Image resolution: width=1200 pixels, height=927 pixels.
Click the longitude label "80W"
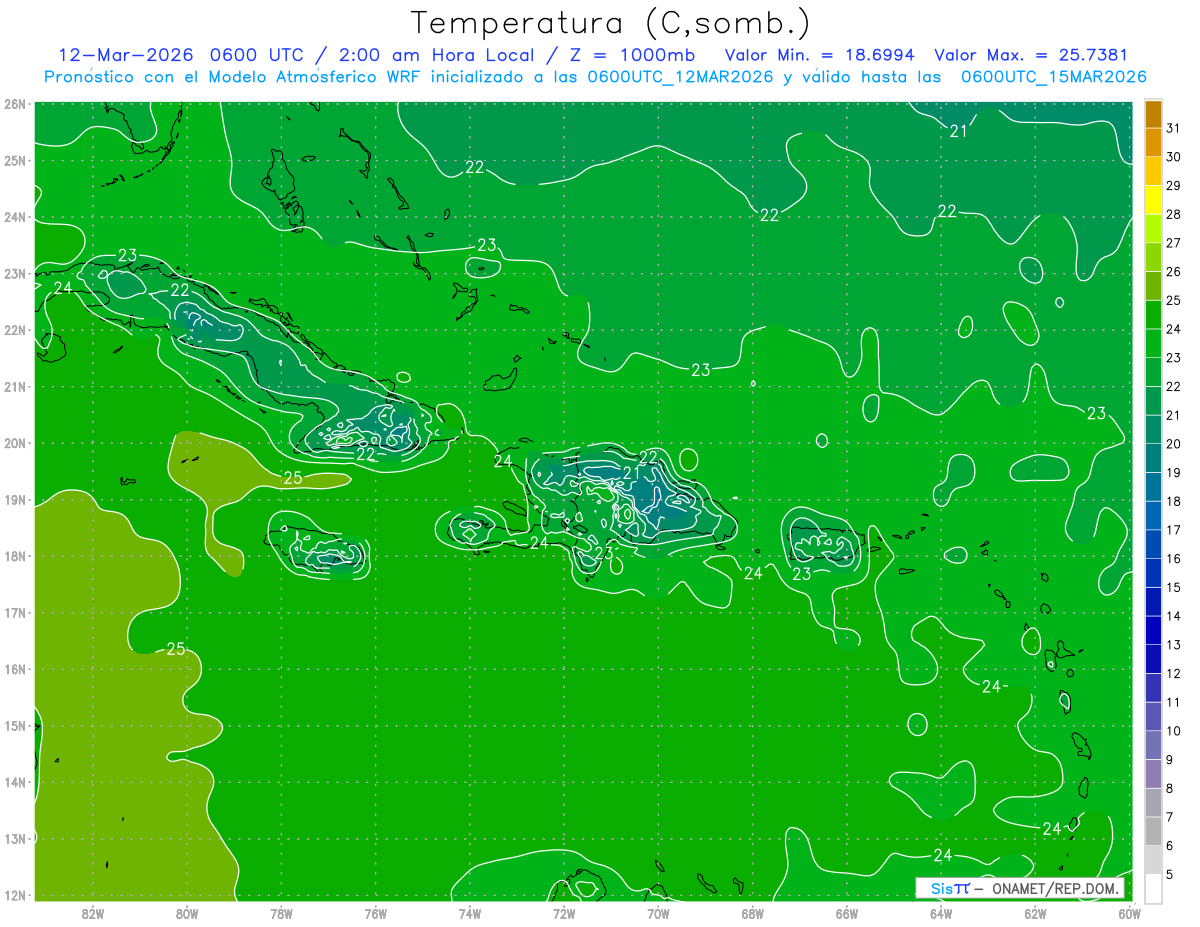point(187,913)
